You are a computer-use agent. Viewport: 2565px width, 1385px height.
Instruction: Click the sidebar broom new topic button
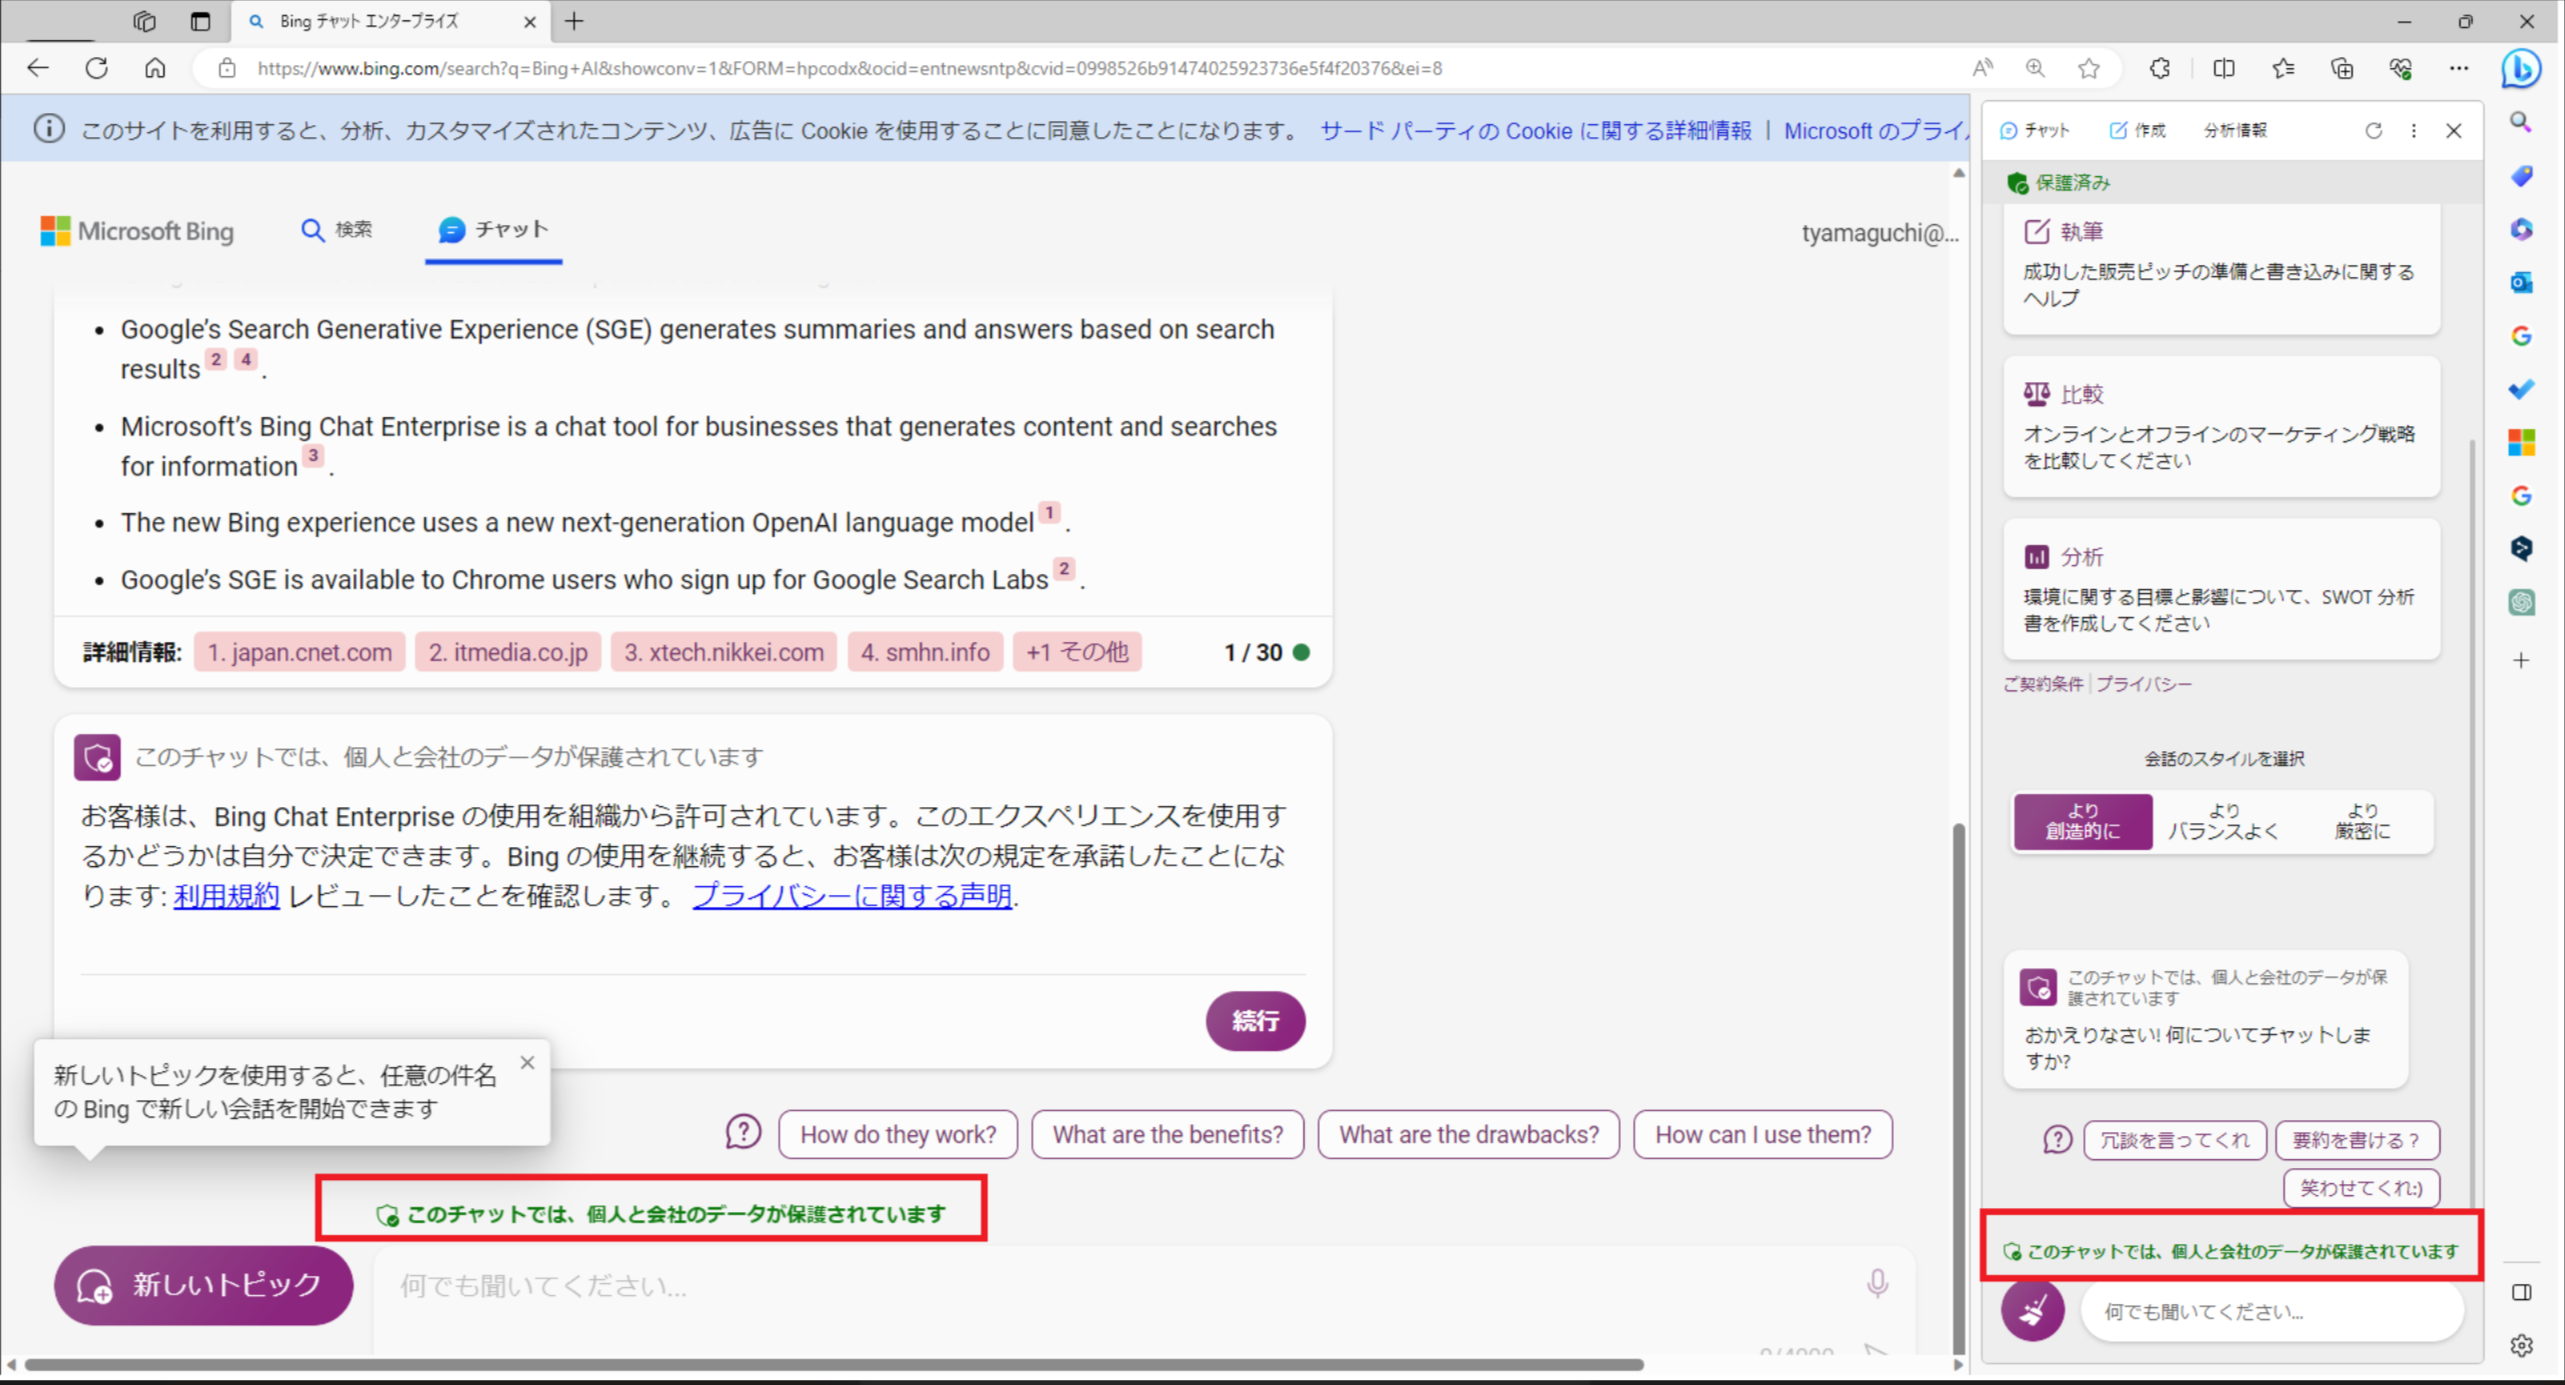[x=2033, y=1309]
